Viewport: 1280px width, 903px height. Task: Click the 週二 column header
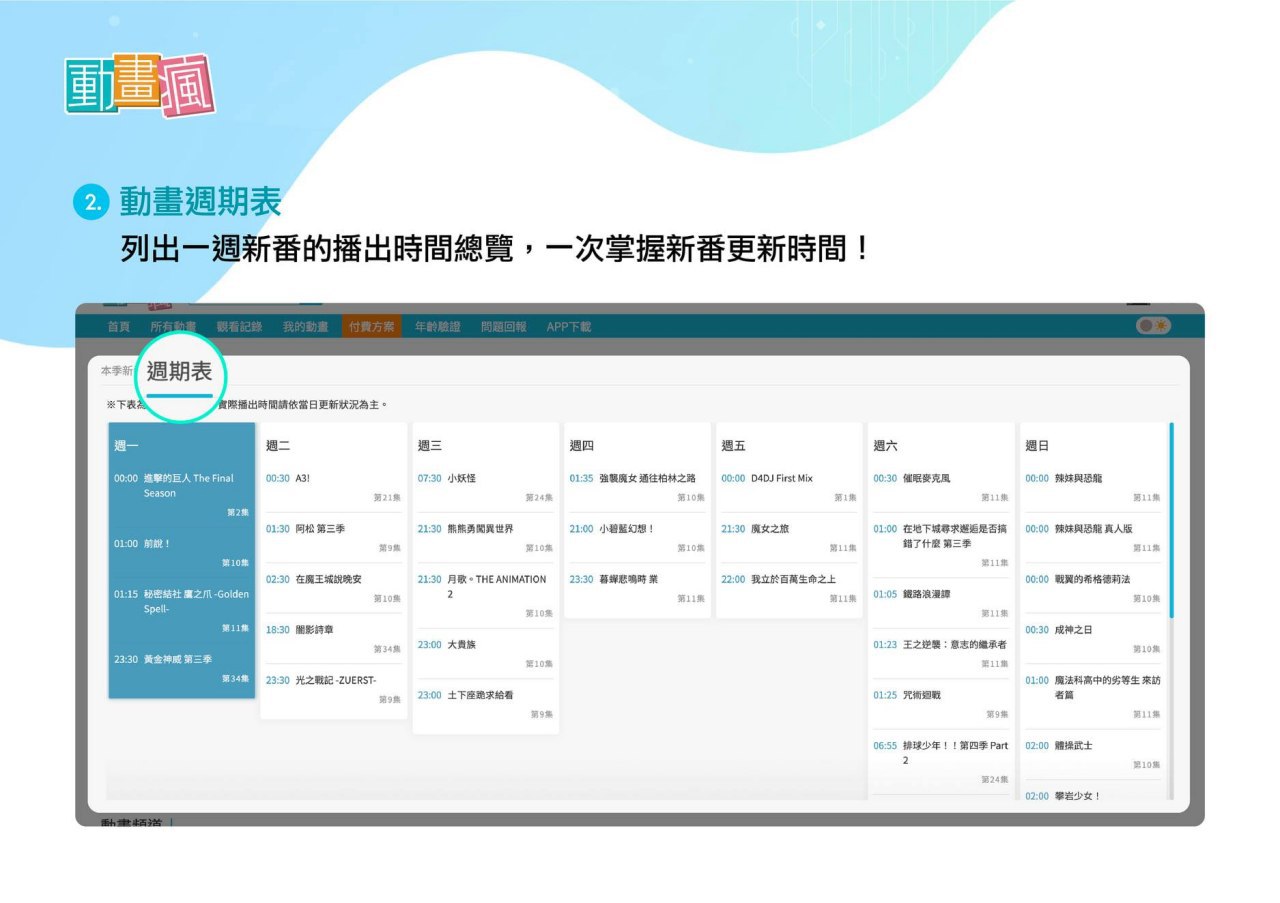click(x=278, y=446)
